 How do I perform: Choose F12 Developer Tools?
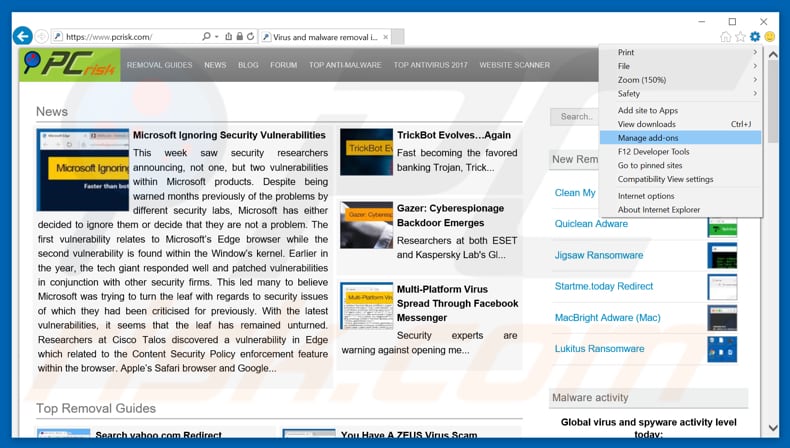tap(680, 152)
